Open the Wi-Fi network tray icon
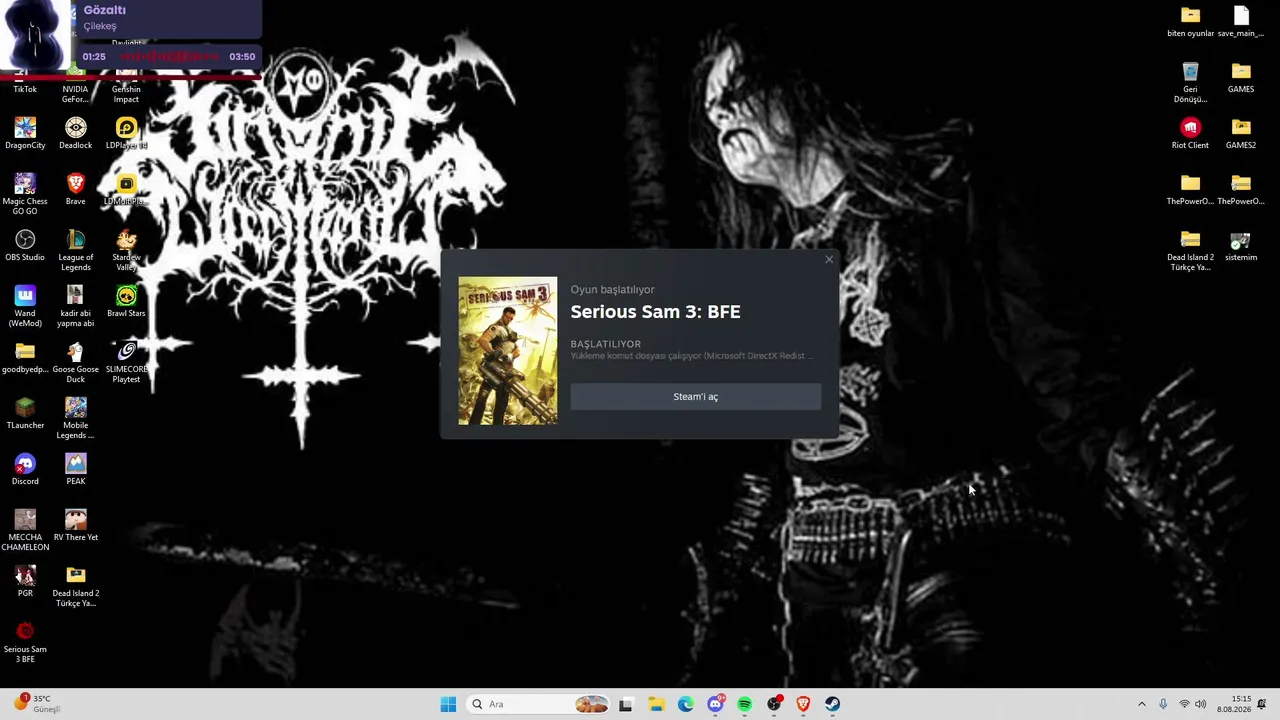This screenshot has width=1280, height=720. pos(1184,704)
